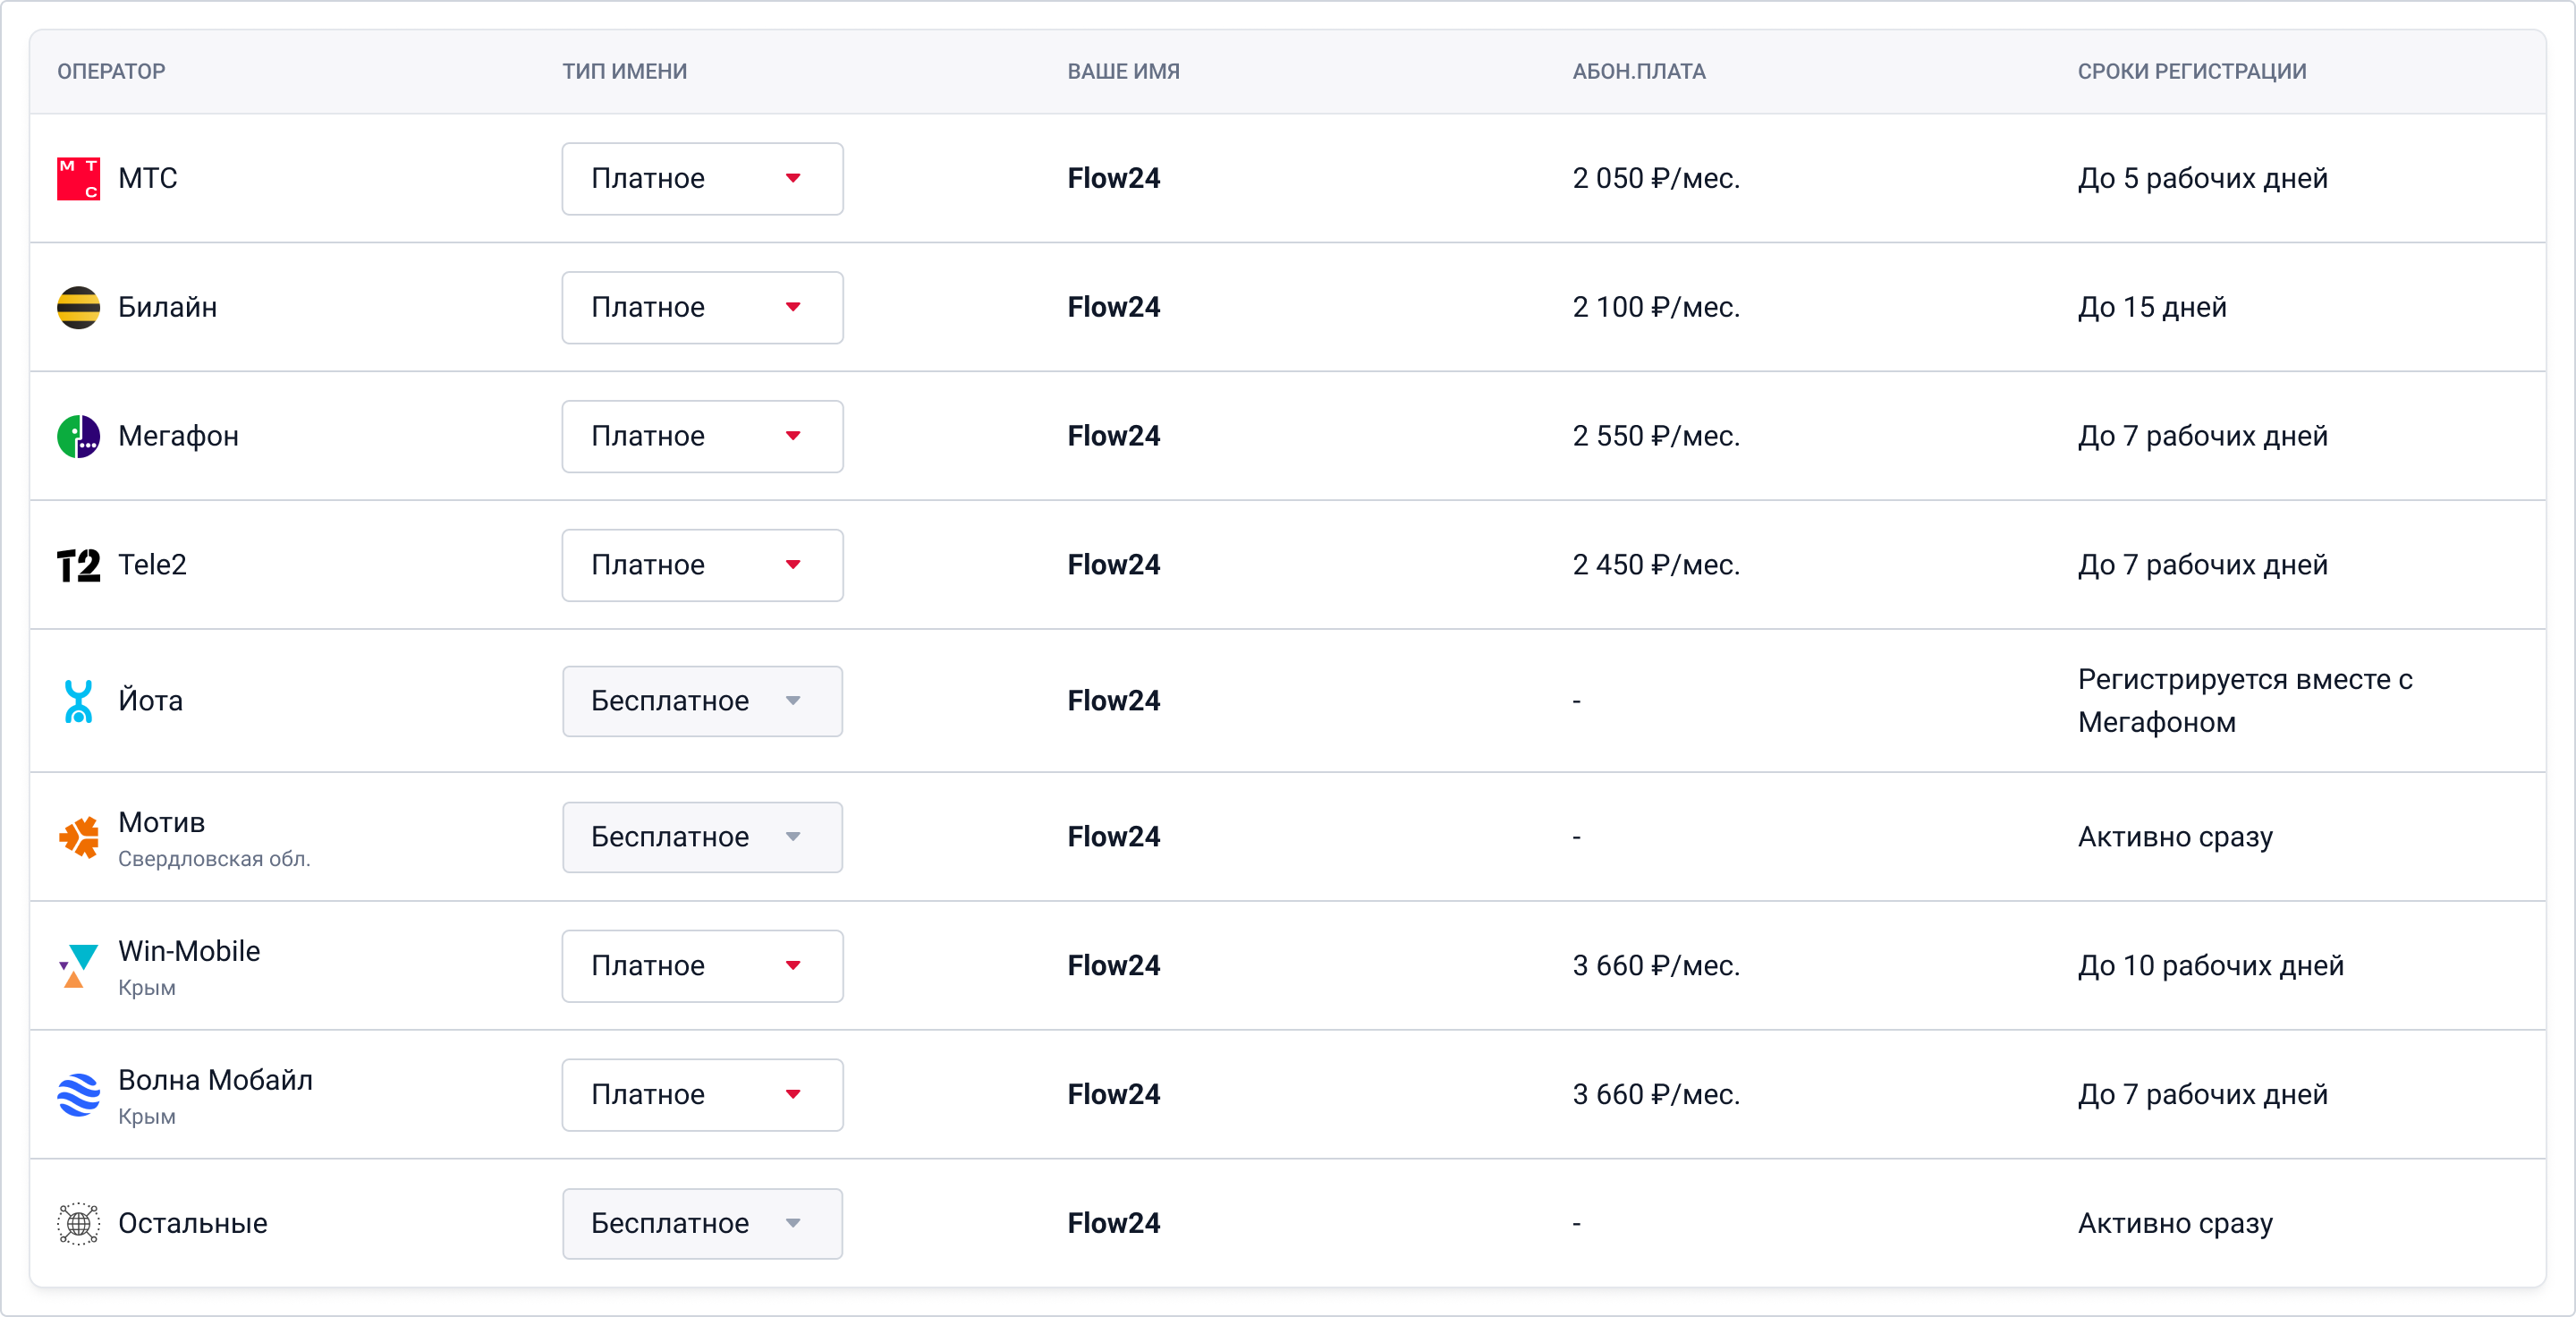Click the 2 100 ₽/мес. fee for Билайн
The height and width of the screenshot is (1317, 2576).
(1656, 308)
